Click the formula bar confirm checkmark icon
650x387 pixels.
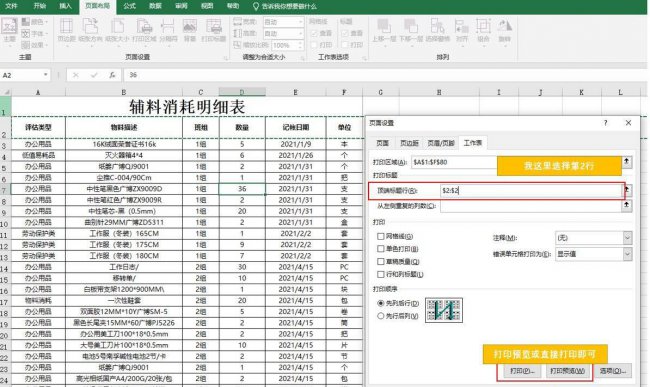(x=94, y=75)
